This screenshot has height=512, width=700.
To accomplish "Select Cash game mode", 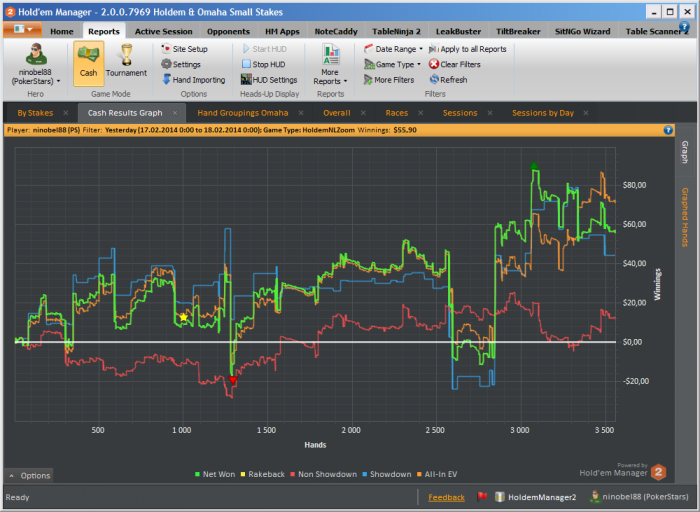I will tap(88, 63).
